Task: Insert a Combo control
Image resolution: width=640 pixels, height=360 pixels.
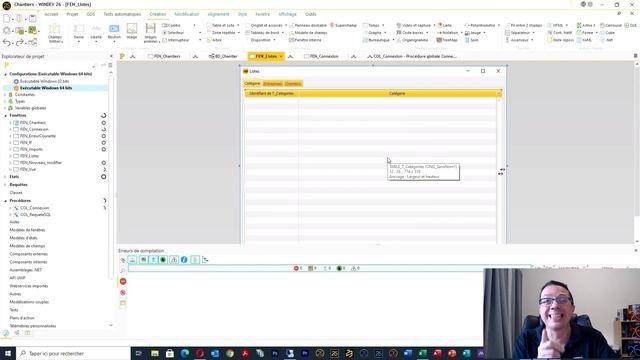Action: coord(172,25)
